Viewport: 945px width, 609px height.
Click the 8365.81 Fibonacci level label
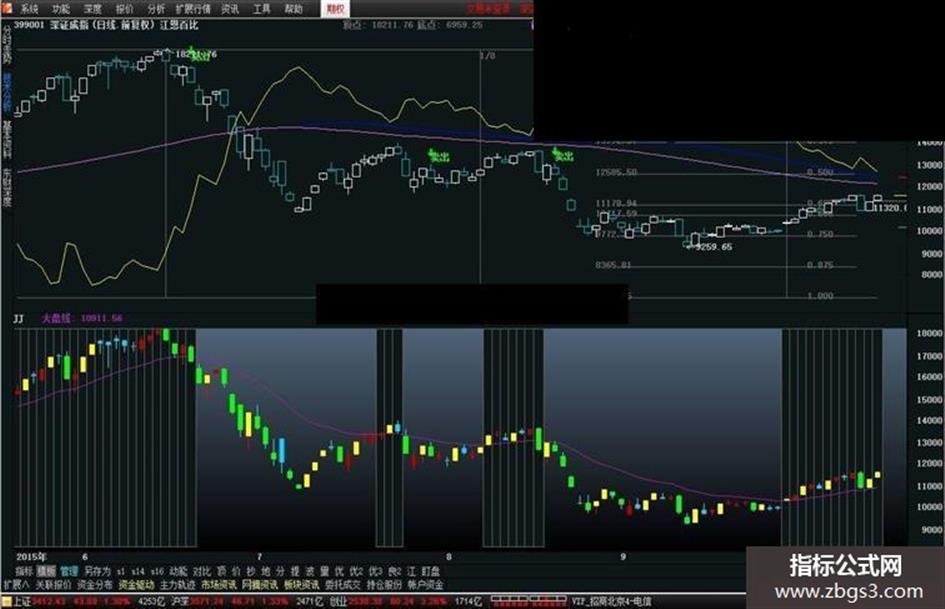coord(614,265)
